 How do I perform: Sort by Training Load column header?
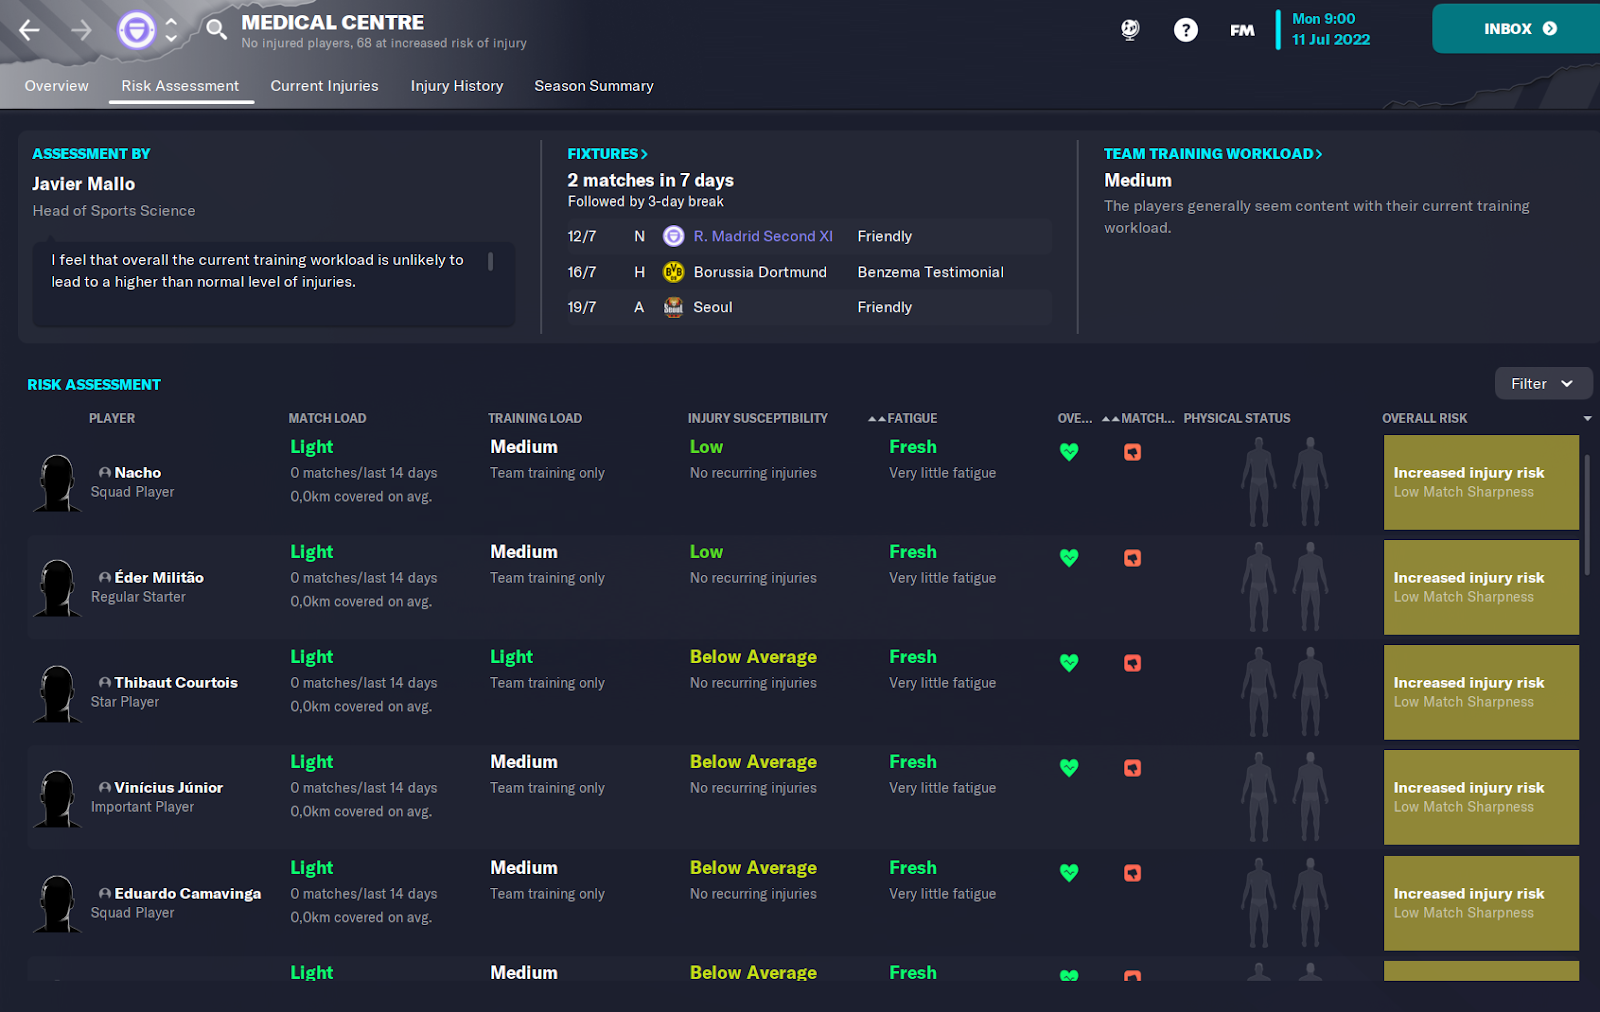tap(535, 418)
